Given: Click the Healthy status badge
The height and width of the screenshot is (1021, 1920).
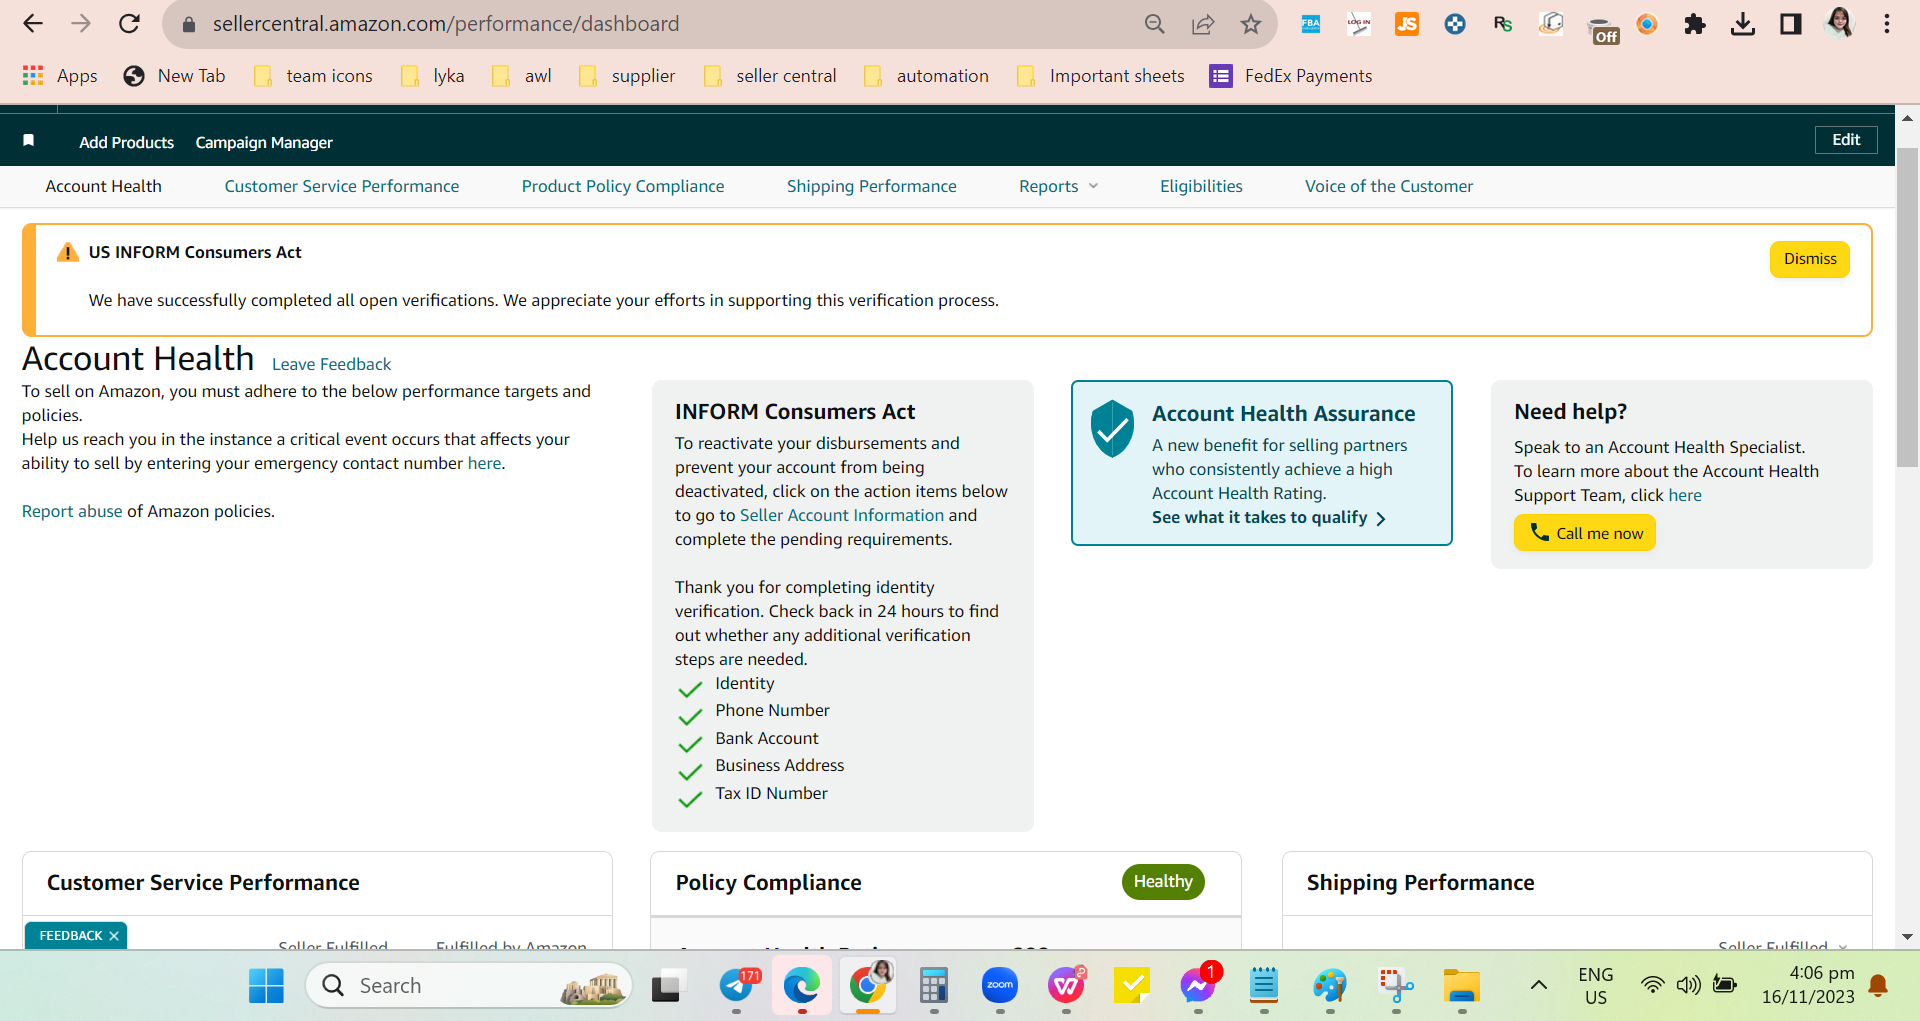Looking at the screenshot, I should (1163, 881).
